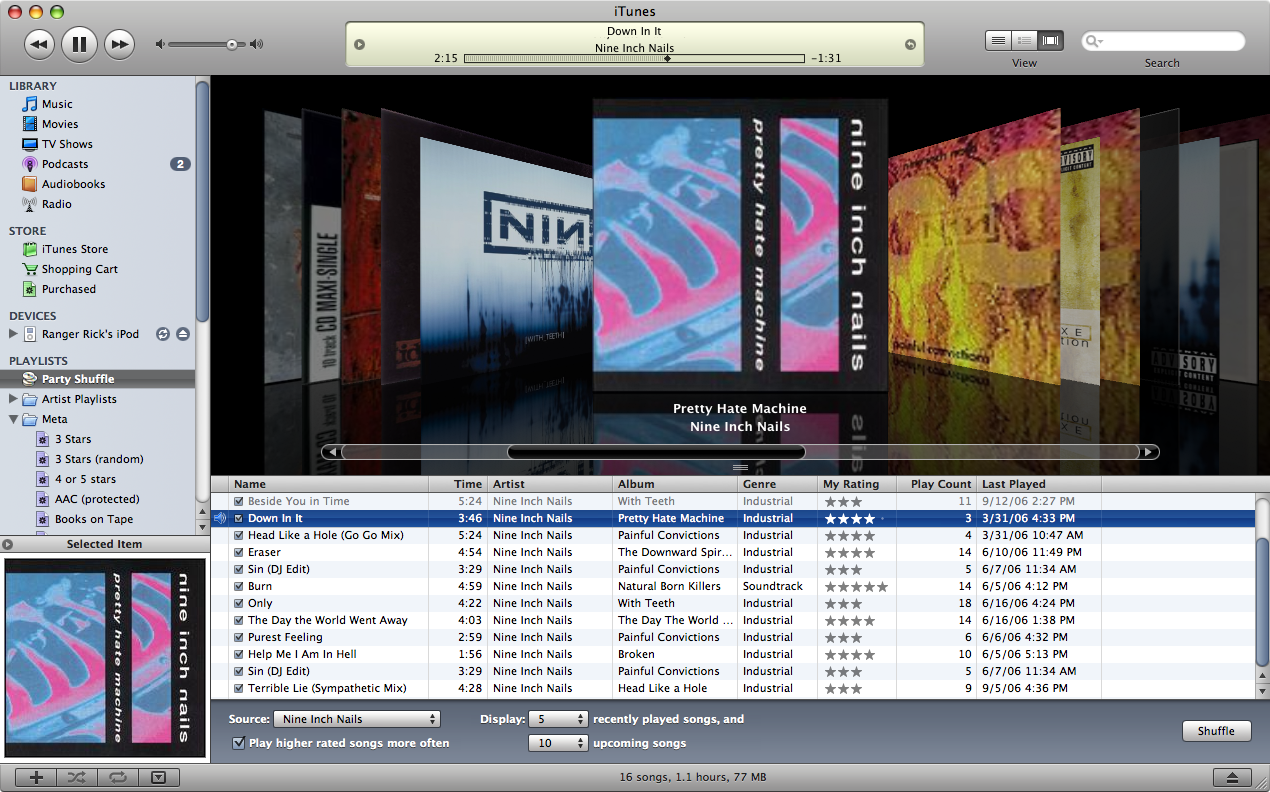Open the upcoming songs count dropdown
Image resolution: width=1270 pixels, height=792 pixels.
[558, 743]
